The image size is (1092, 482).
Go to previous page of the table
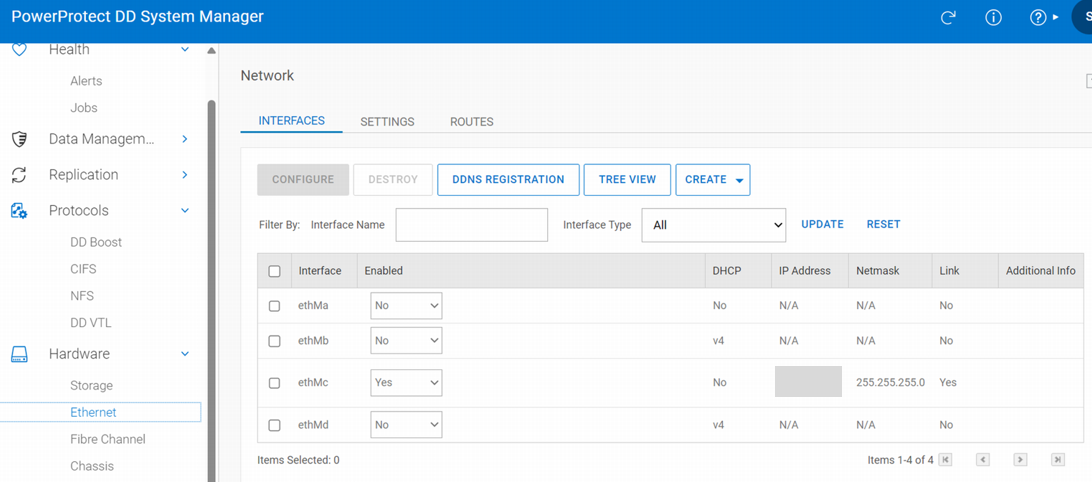[983, 460]
